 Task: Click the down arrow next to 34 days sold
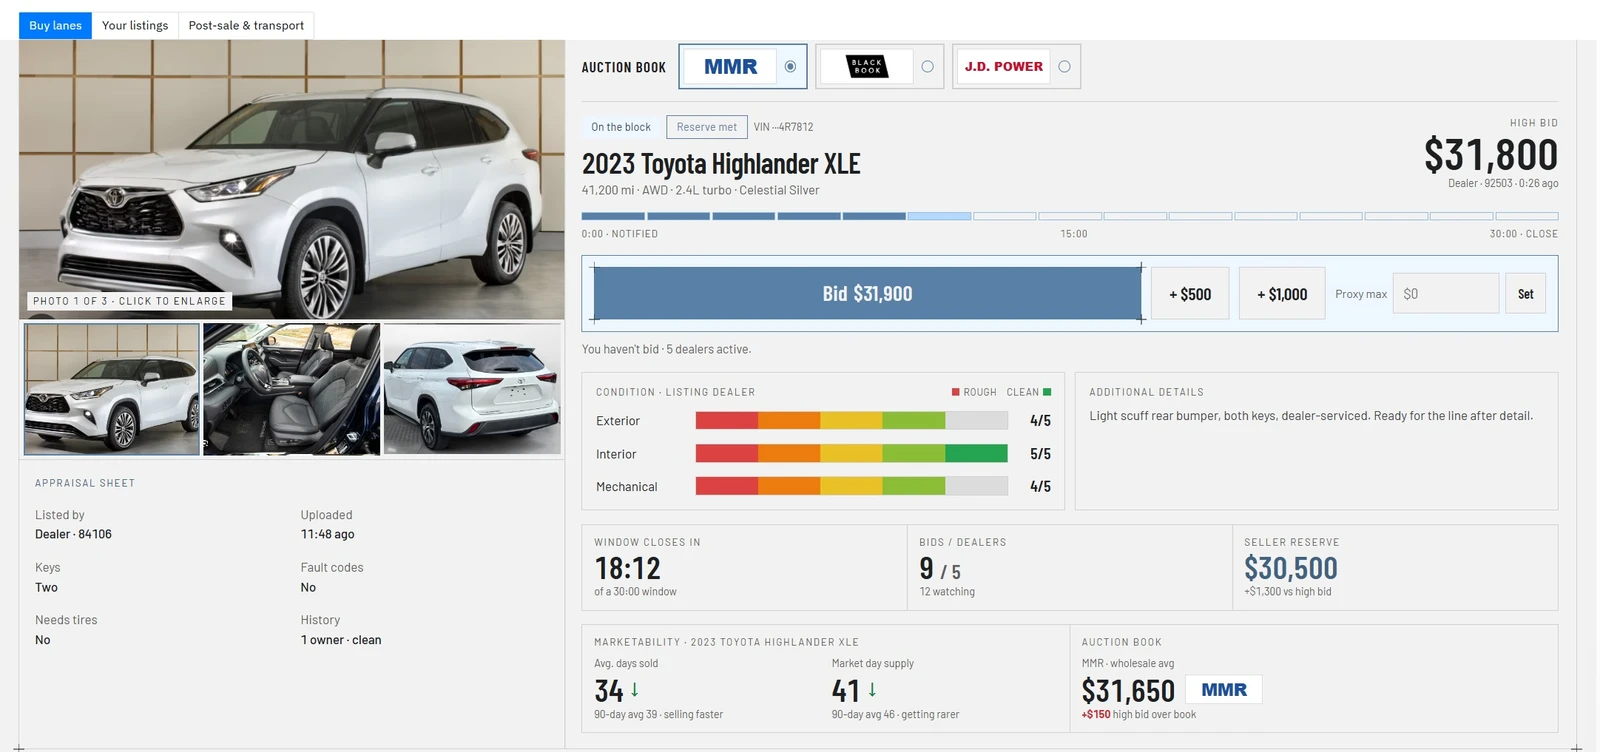[x=634, y=690]
